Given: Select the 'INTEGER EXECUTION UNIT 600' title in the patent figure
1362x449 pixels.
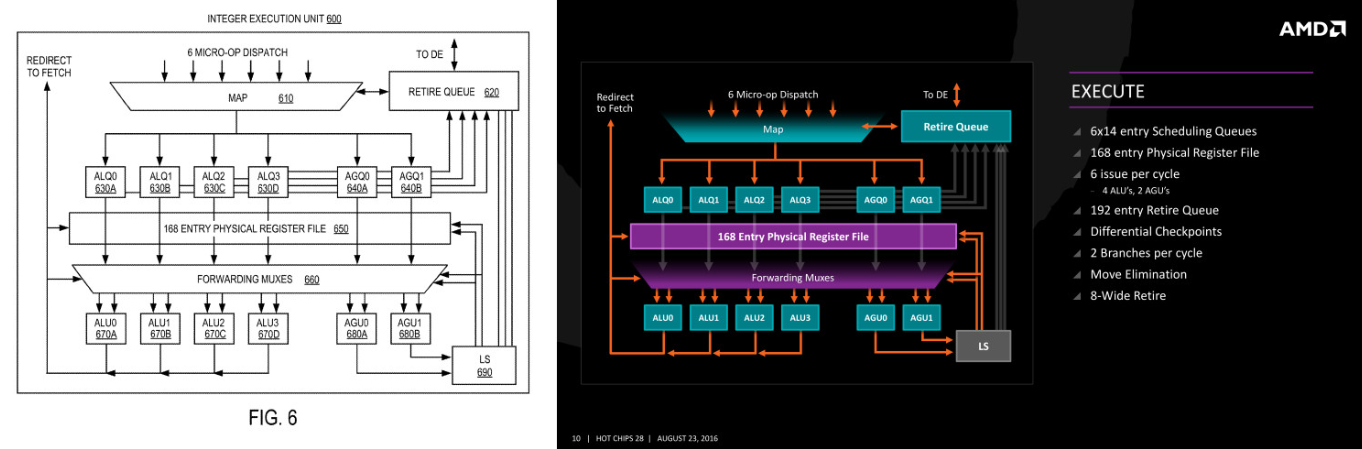Looking at the screenshot, I should (274, 19).
